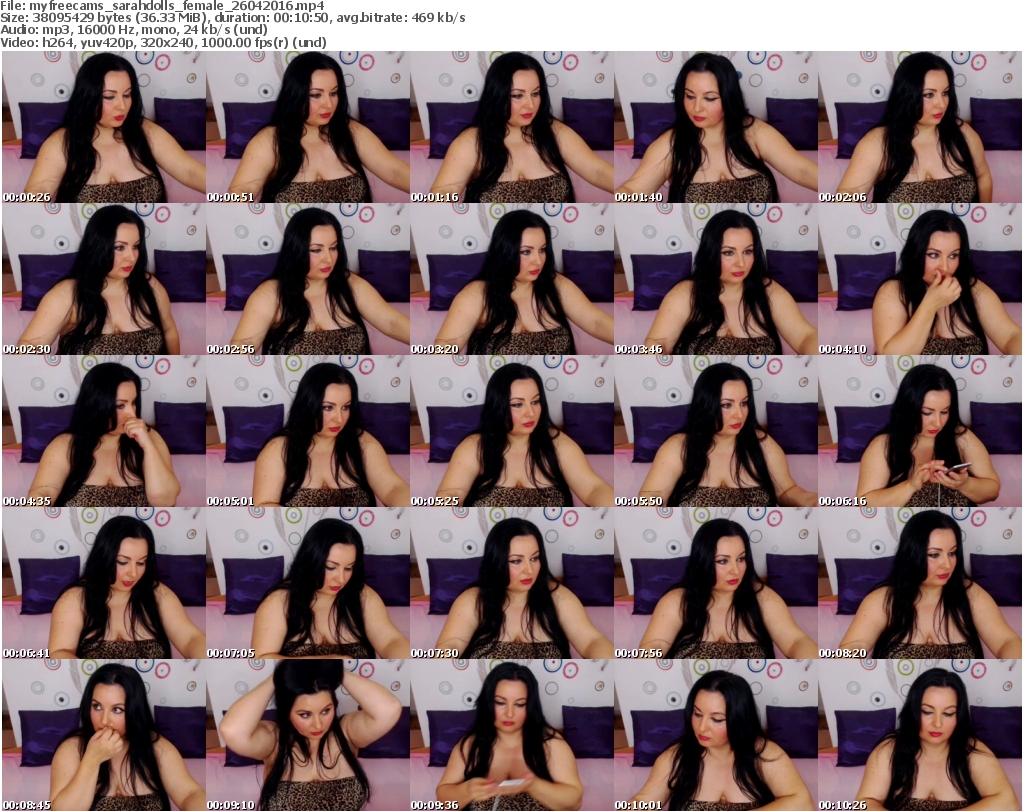Click the Size and duration info line
This screenshot has width=1024, height=811.
point(232,18)
